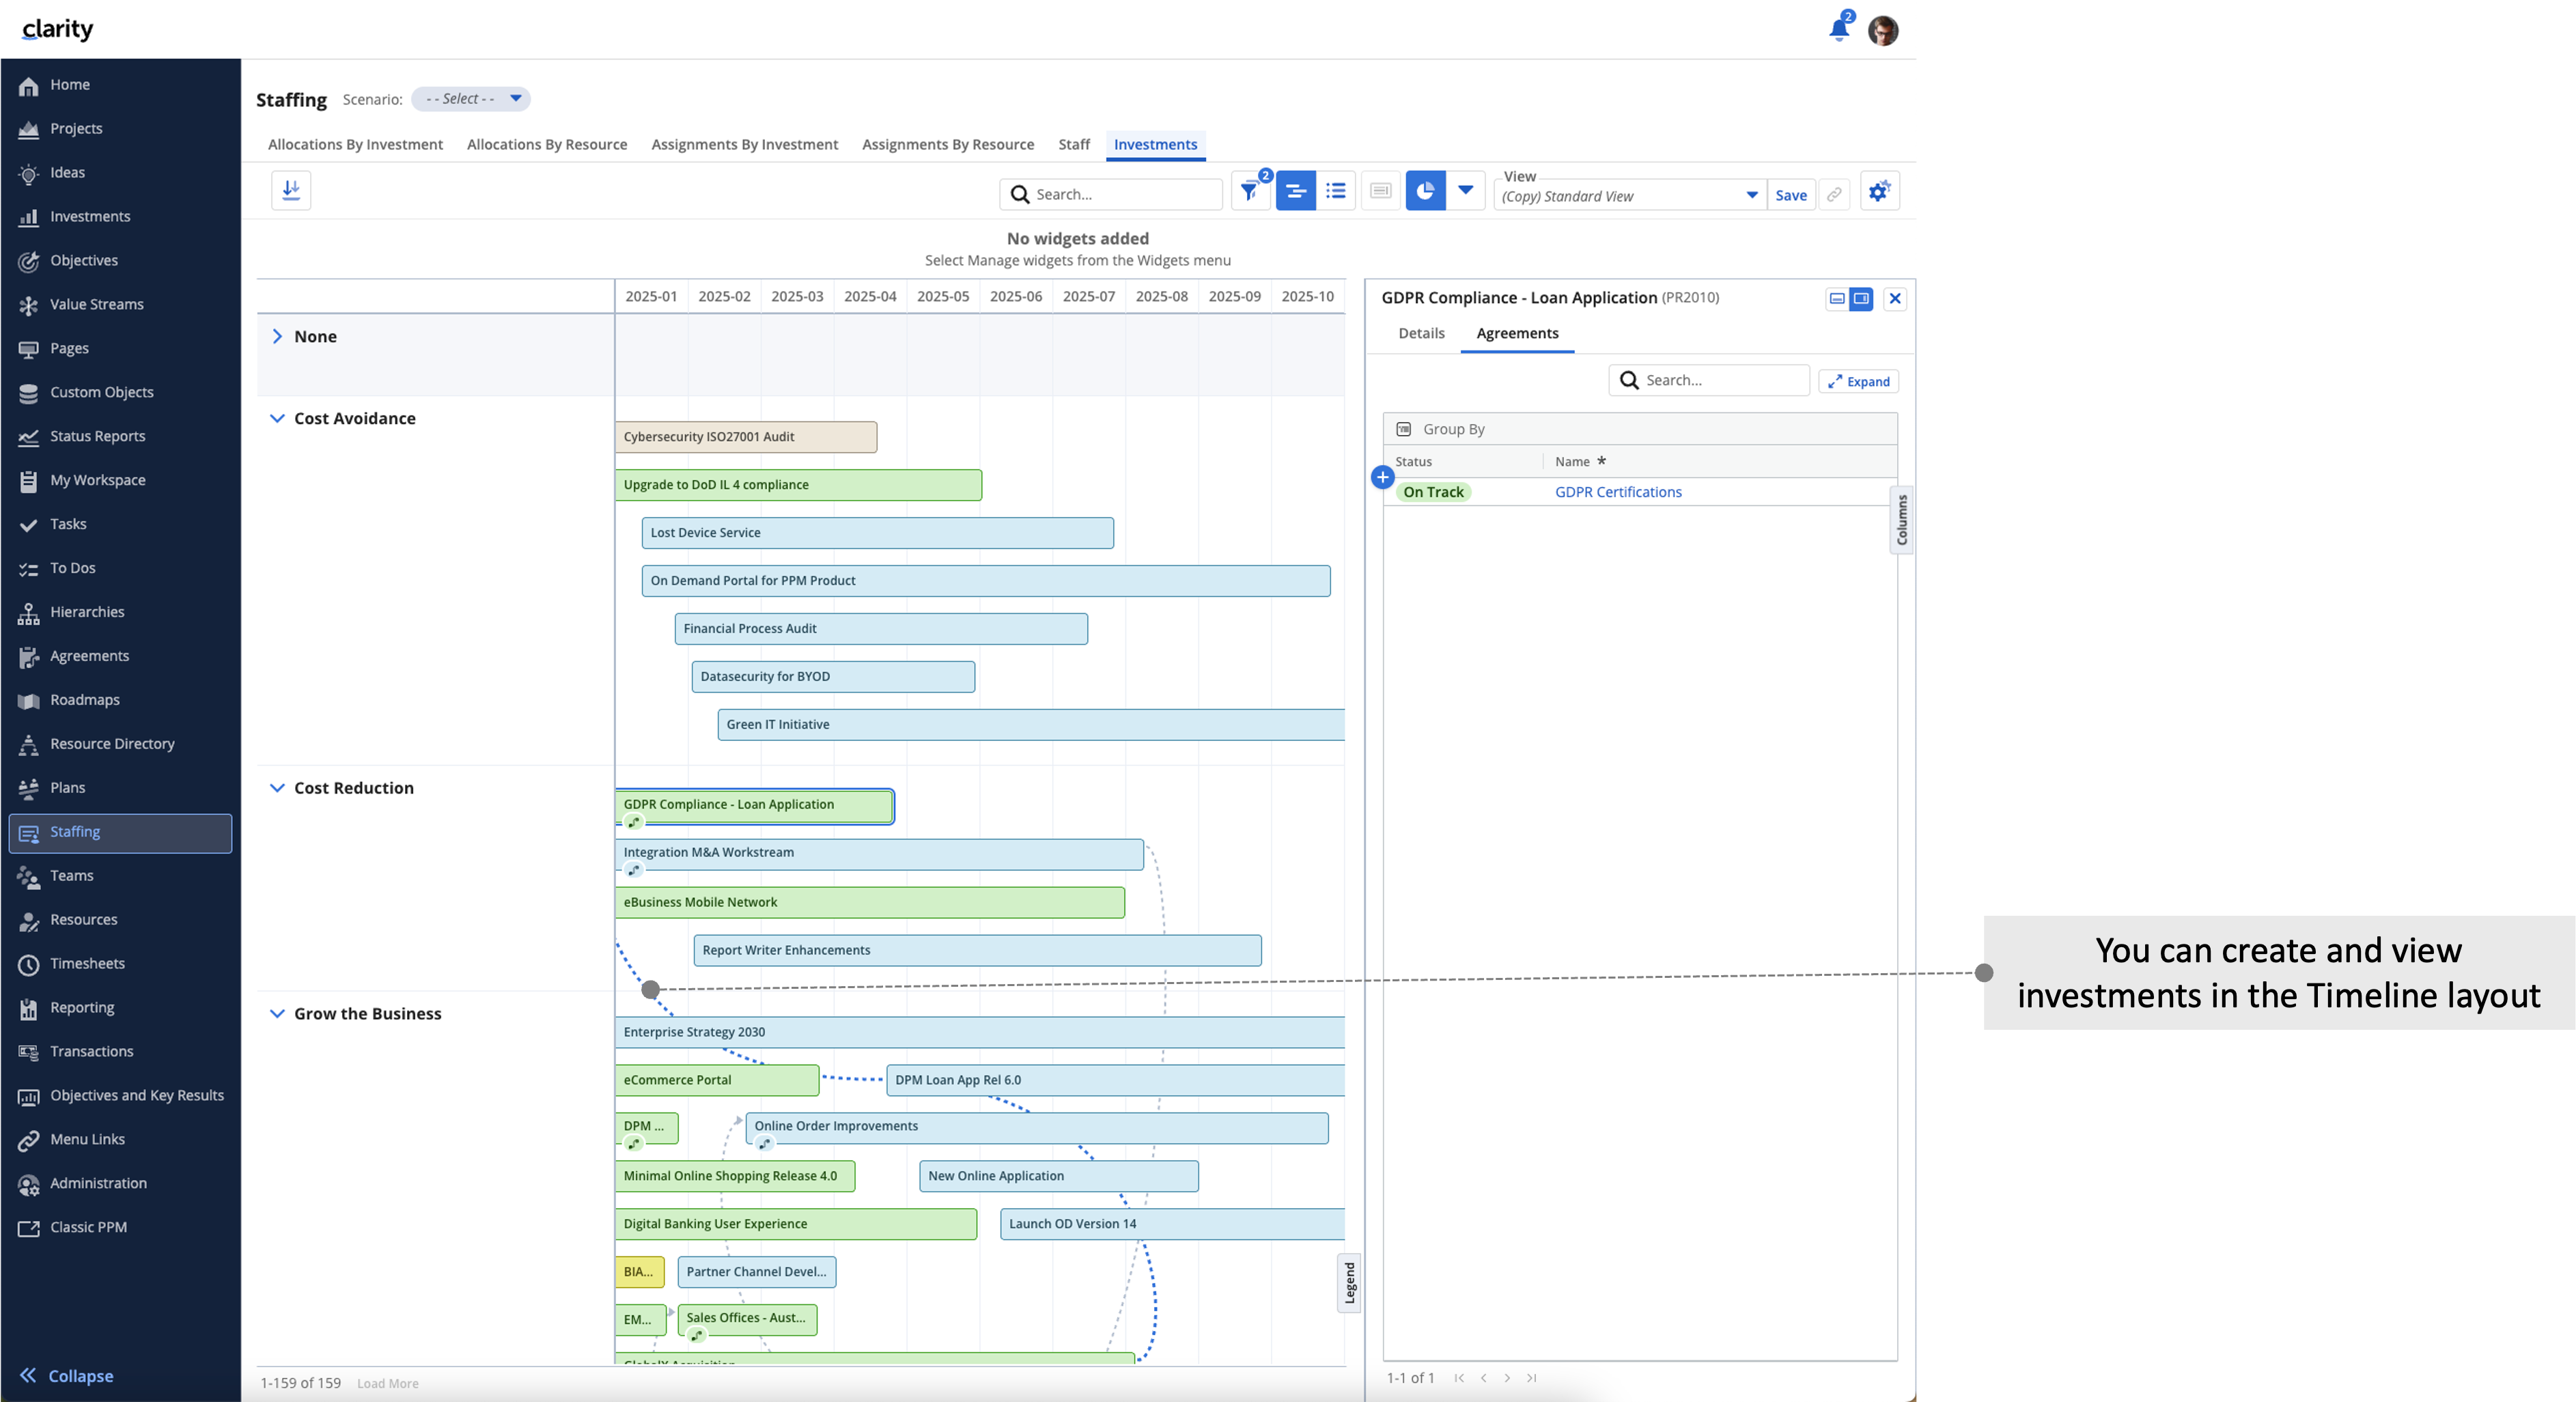This screenshot has height=1402, width=2576.
Task: Open the (Copy) Standard View dropdown
Action: (x=1630, y=196)
